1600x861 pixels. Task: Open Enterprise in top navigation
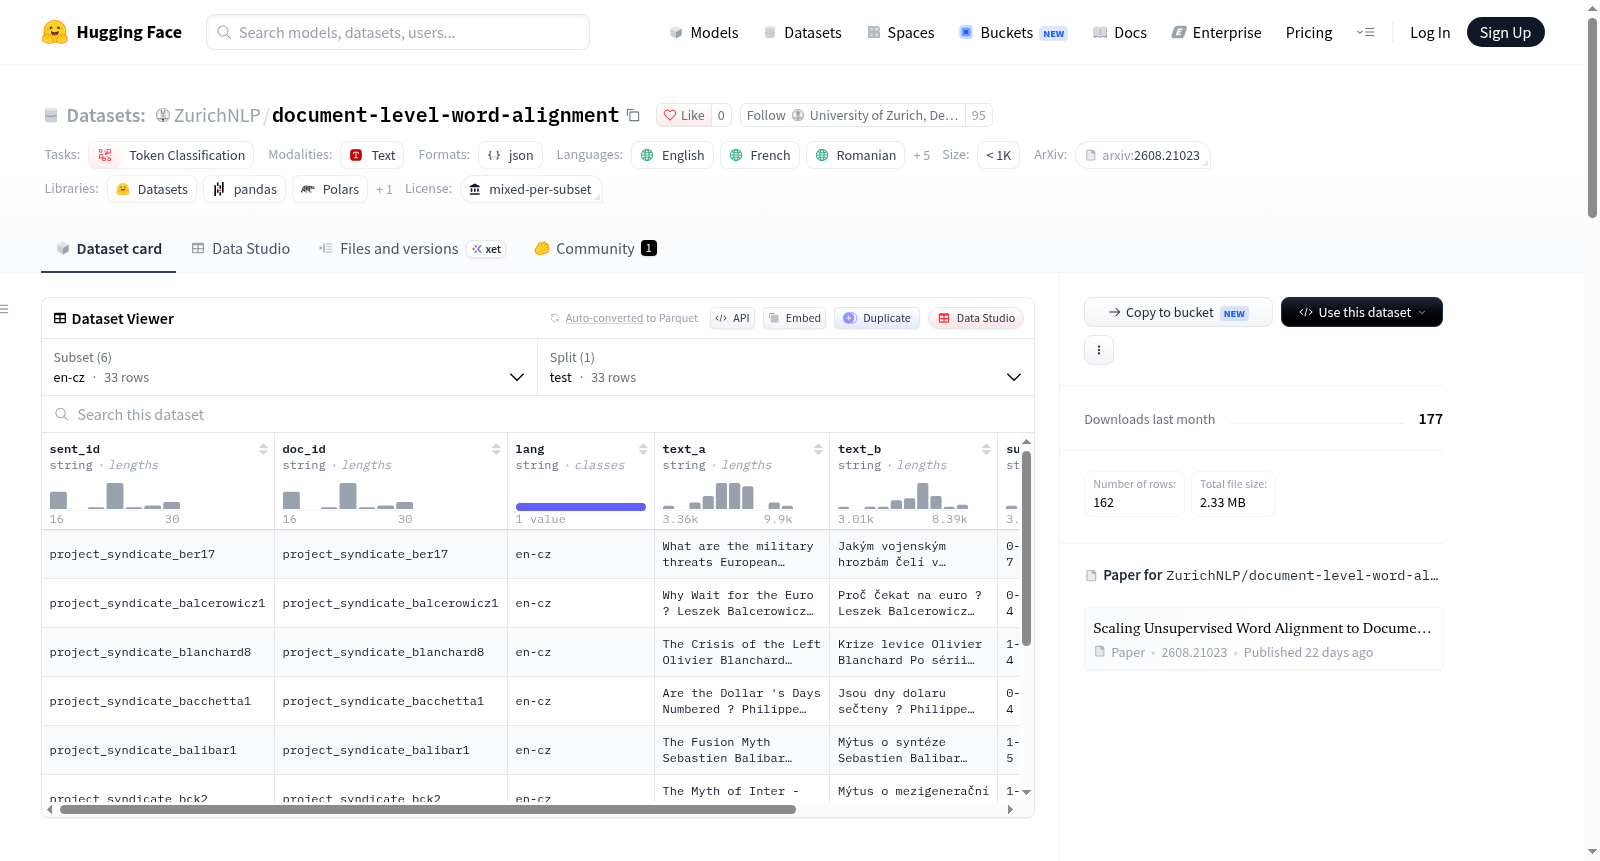click(1216, 32)
